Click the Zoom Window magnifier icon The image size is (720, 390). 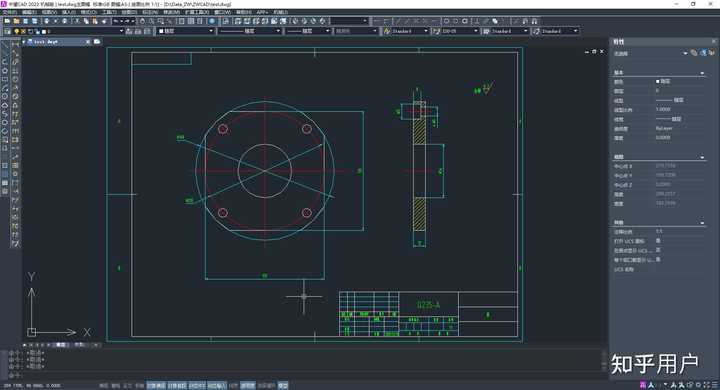160,21
